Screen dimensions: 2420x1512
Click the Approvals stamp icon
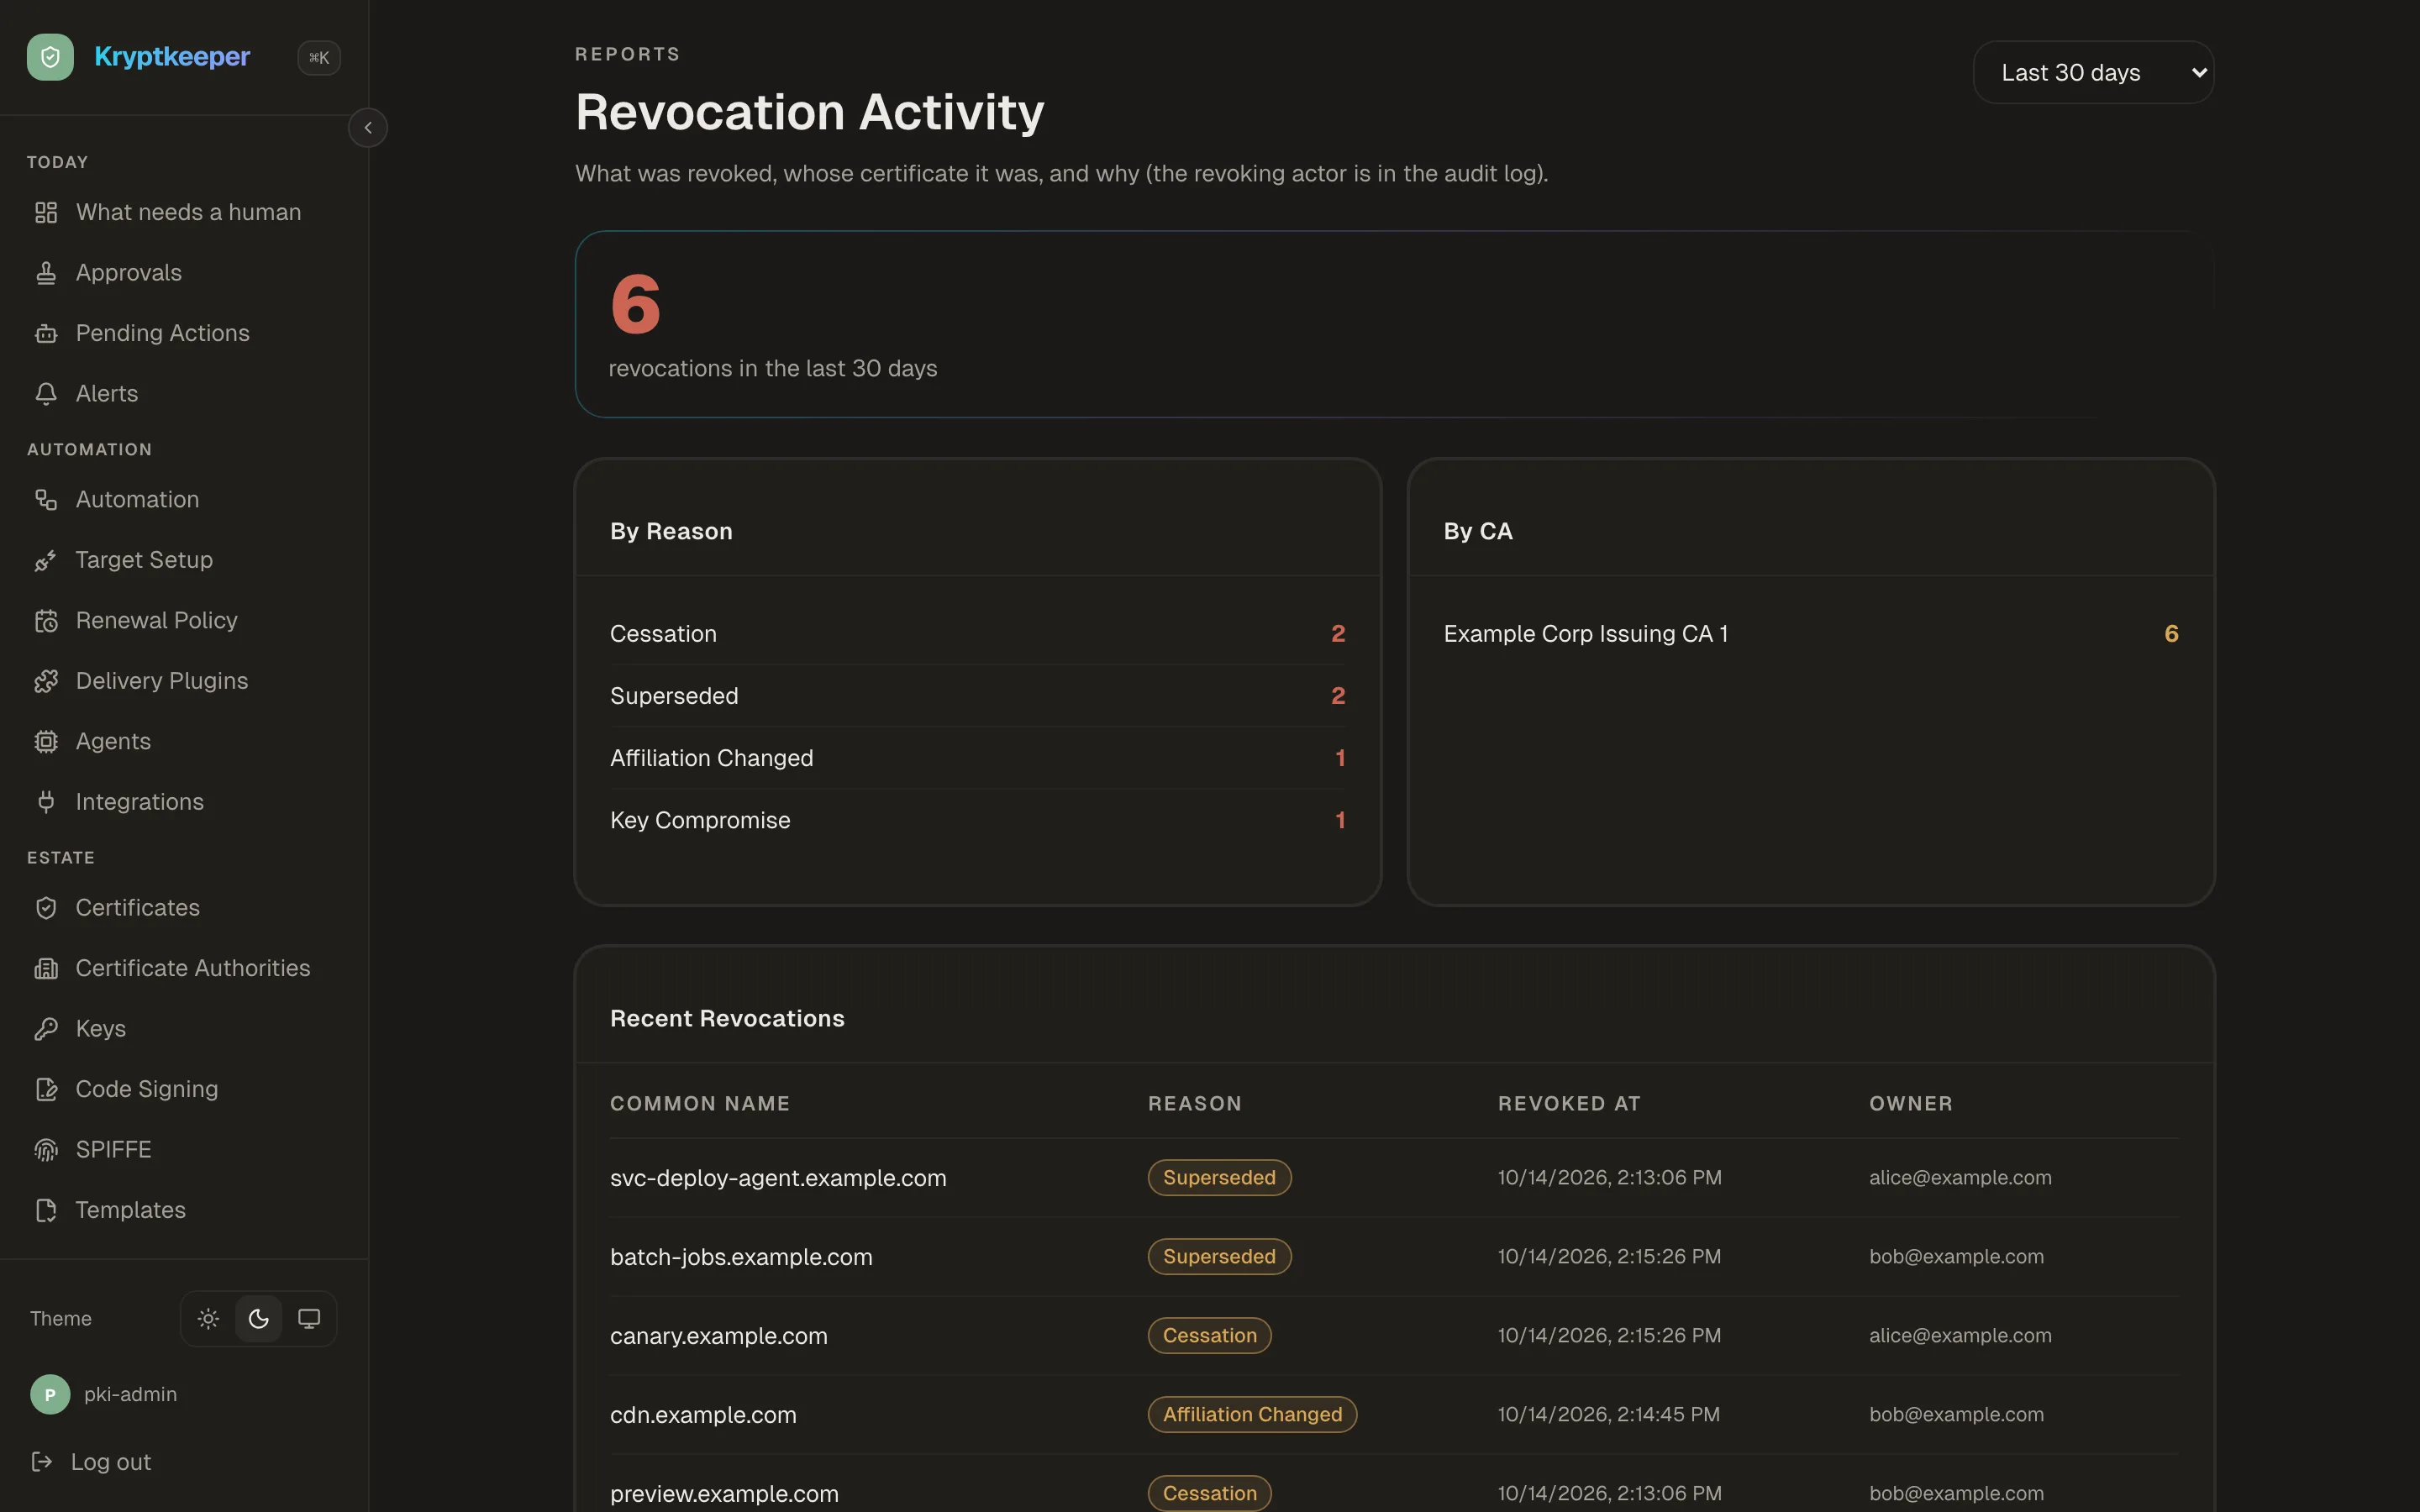tap(46, 273)
